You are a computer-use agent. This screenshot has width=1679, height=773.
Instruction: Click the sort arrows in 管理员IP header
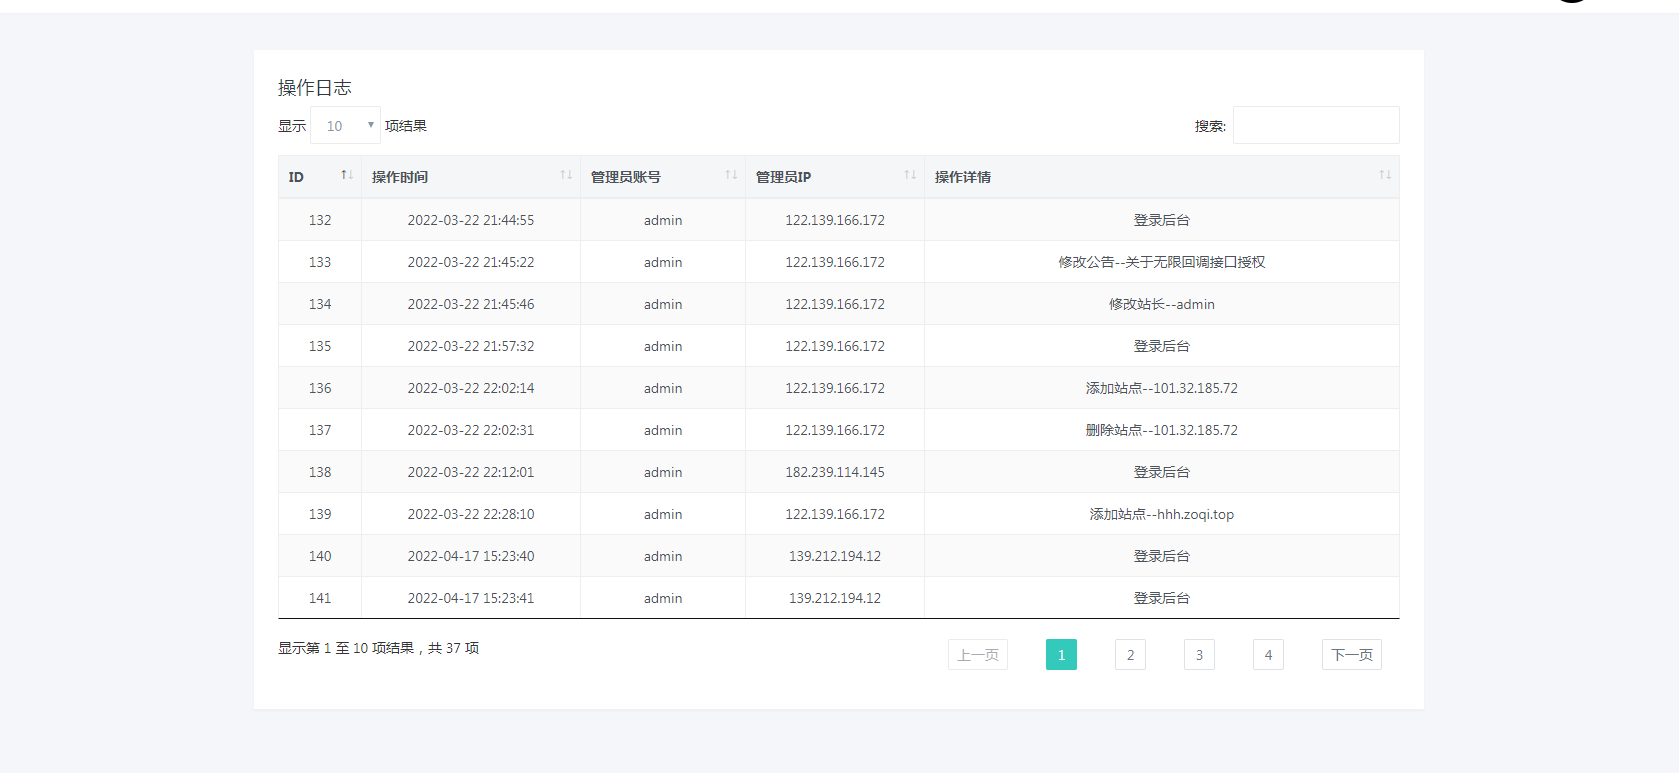pyautogui.click(x=910, y=175)
